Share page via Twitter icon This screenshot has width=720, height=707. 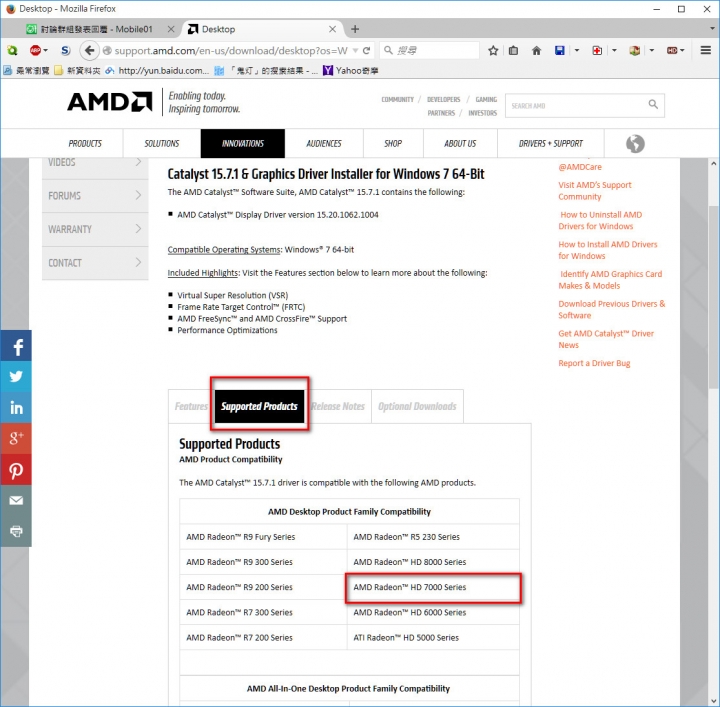point(16,377)
